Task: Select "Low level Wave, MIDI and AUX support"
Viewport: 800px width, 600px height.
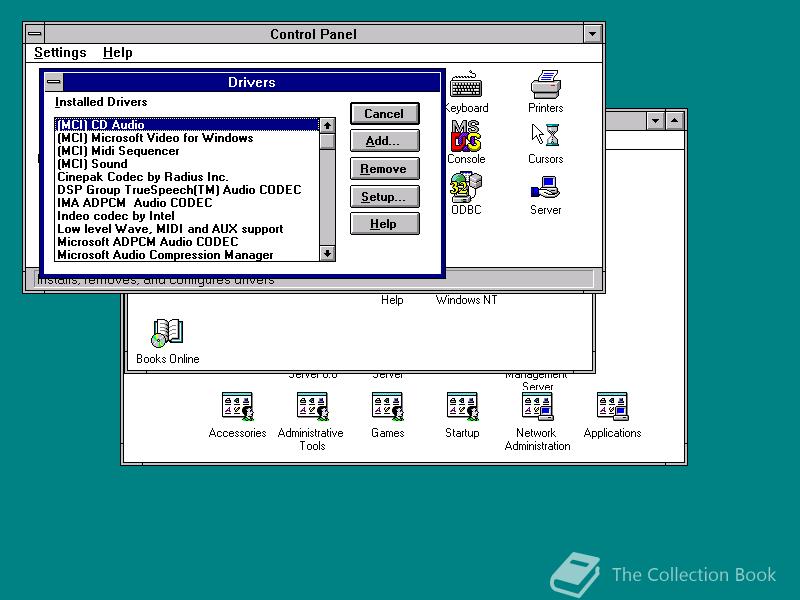Action: (187, 229)
